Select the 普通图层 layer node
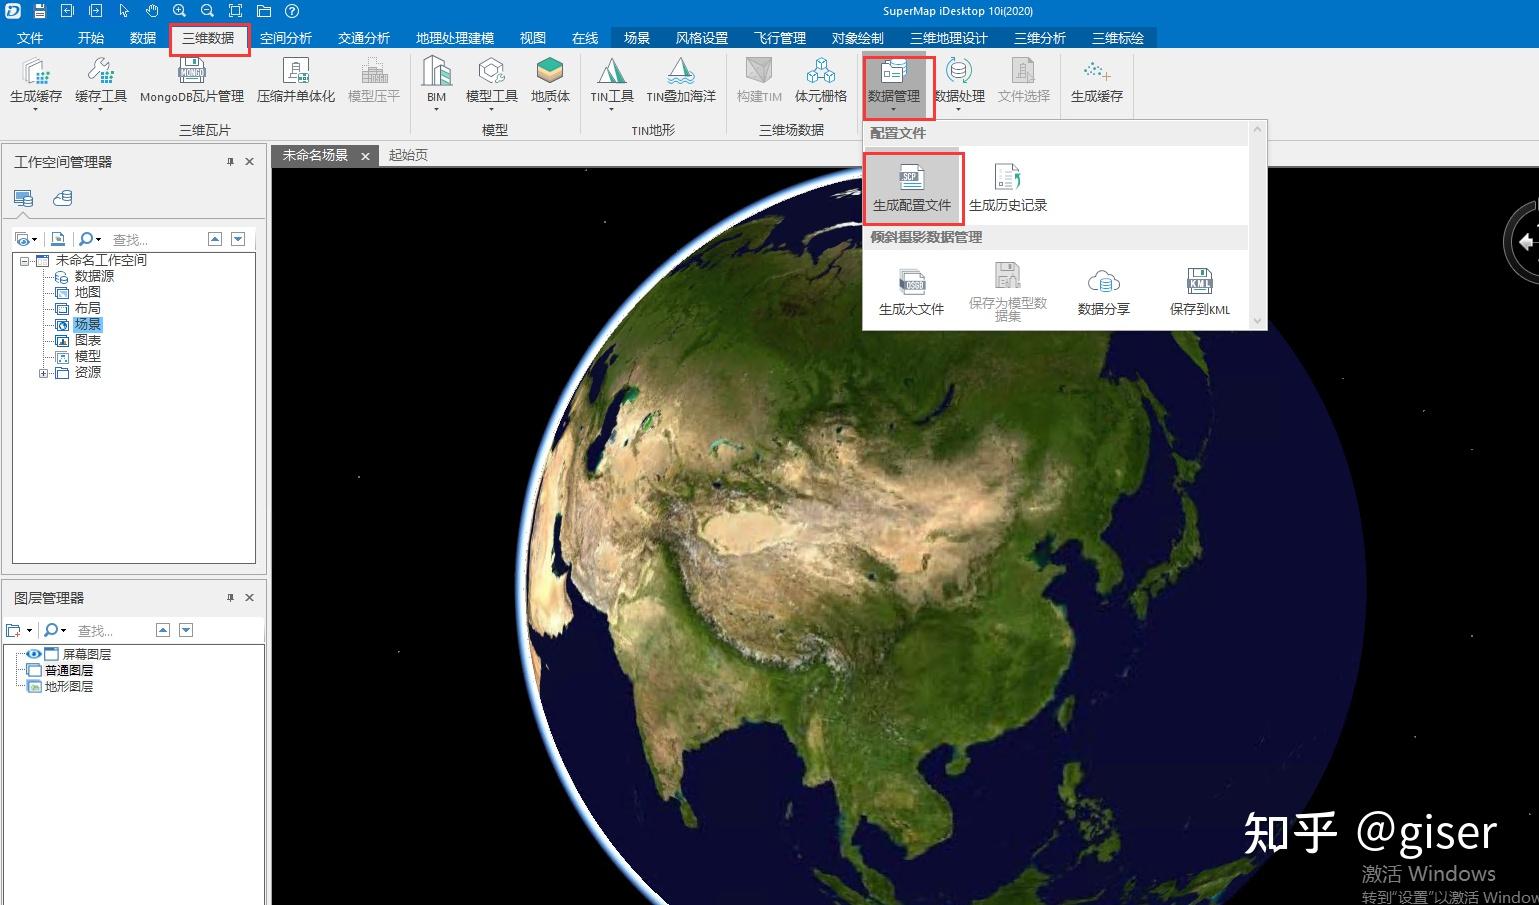1539x905 pixels. click(x=69, y=670)
